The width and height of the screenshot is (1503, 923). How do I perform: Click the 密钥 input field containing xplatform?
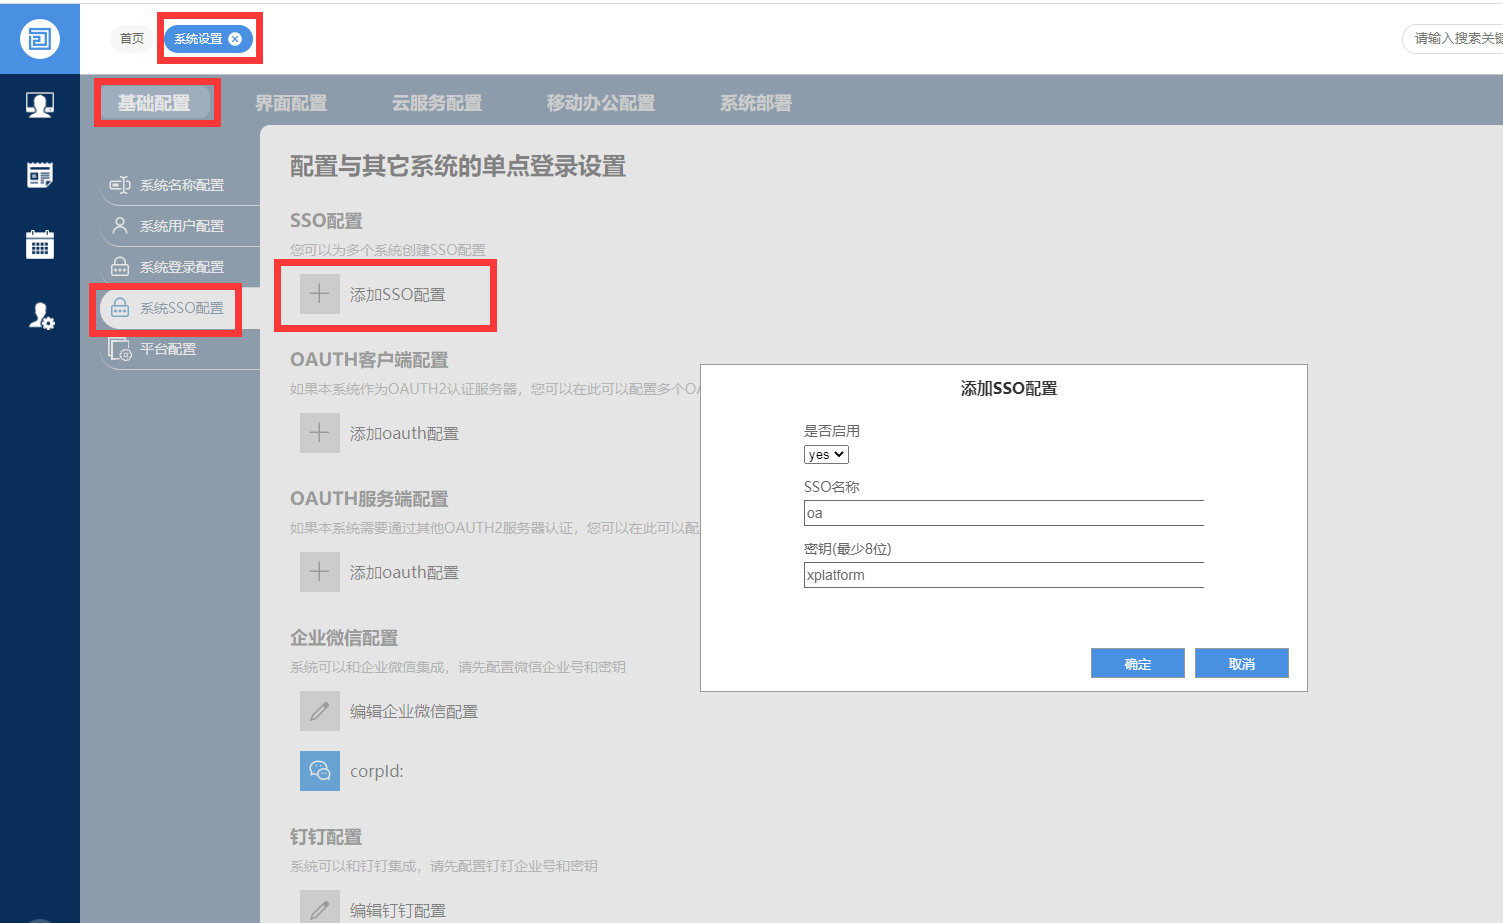tap(1004, 575)
